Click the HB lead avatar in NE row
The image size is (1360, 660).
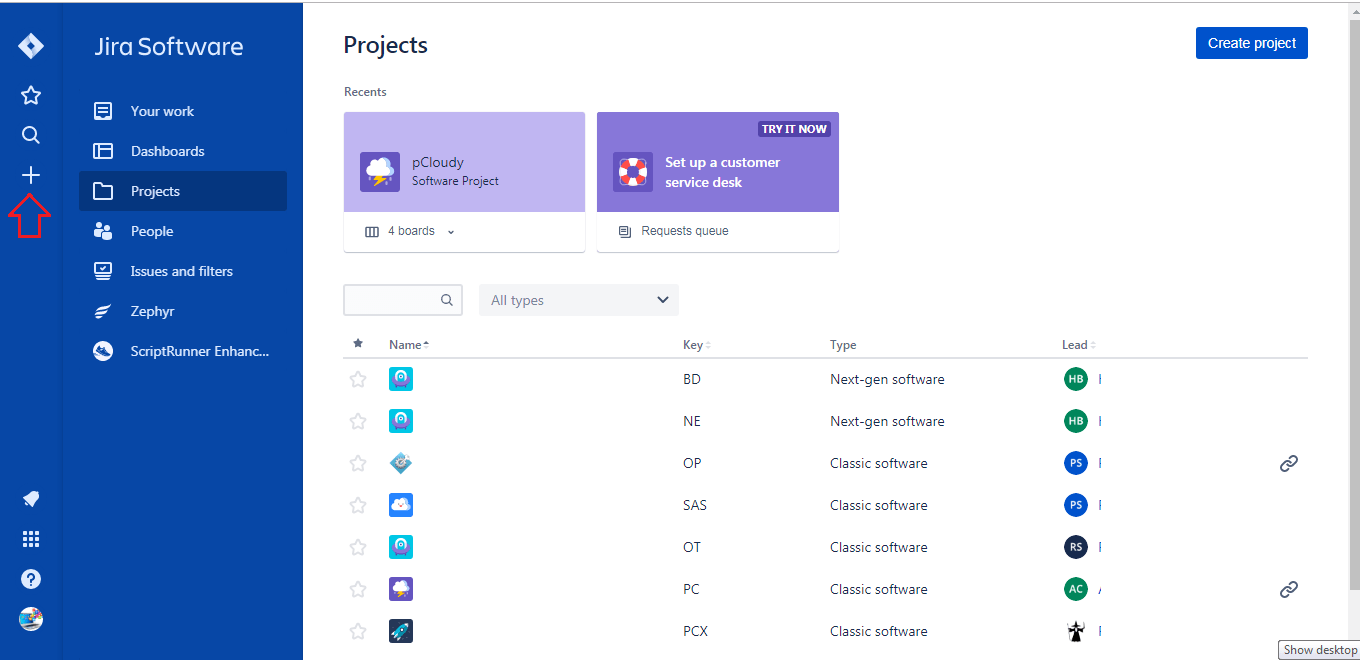pyautogui.click(x=1076, y=421)
